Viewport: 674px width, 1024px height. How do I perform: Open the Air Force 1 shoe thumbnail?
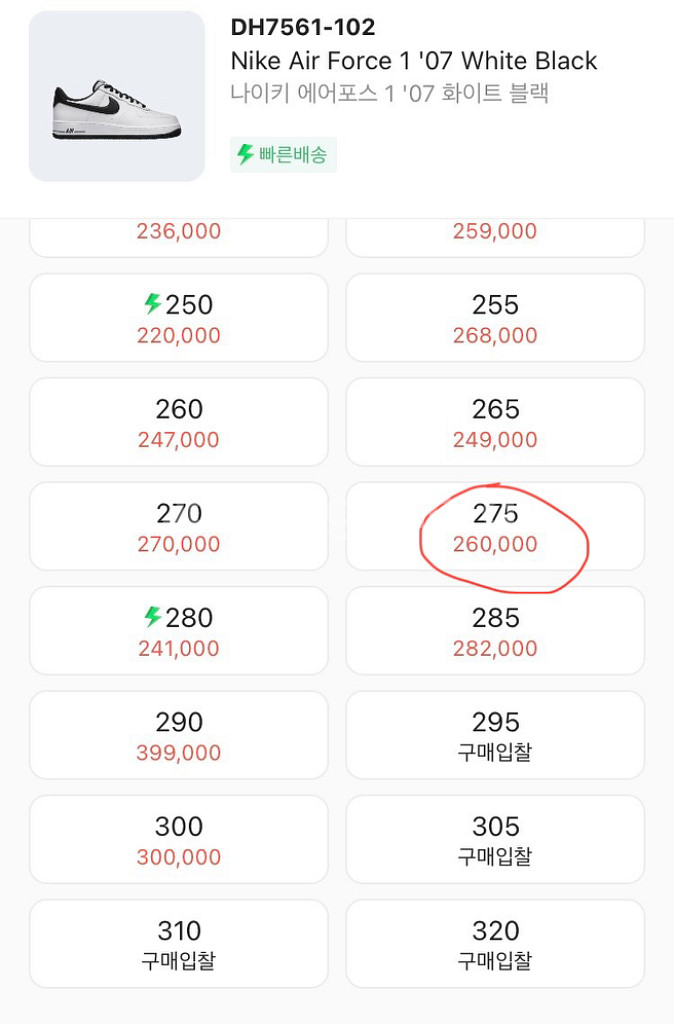tap(117, 96)
